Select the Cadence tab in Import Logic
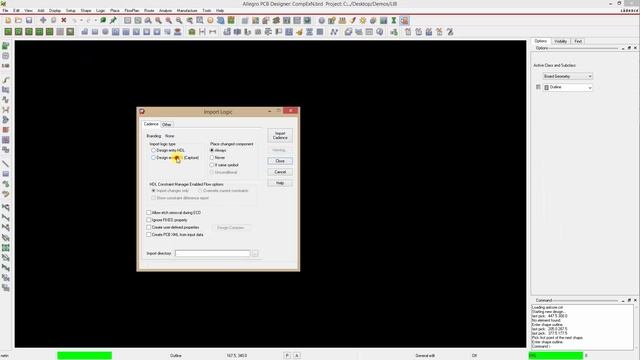 tap(151, 124)
